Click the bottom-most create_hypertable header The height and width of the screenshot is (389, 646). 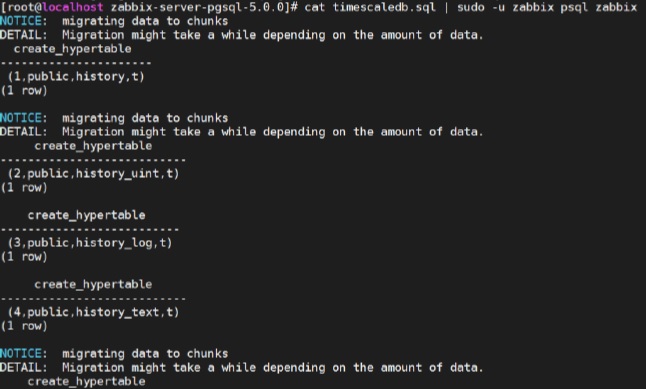(87, 382)
